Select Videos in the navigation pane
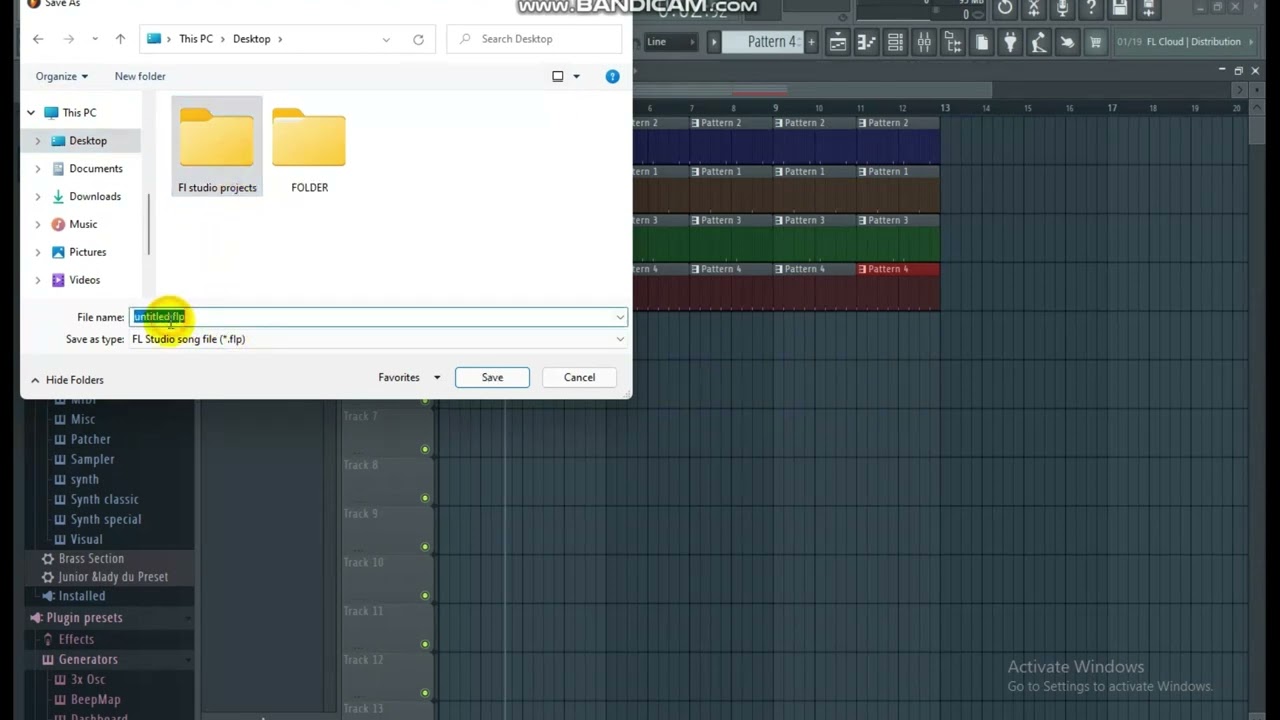The image size is (1280, 720). tap(84, 280)
